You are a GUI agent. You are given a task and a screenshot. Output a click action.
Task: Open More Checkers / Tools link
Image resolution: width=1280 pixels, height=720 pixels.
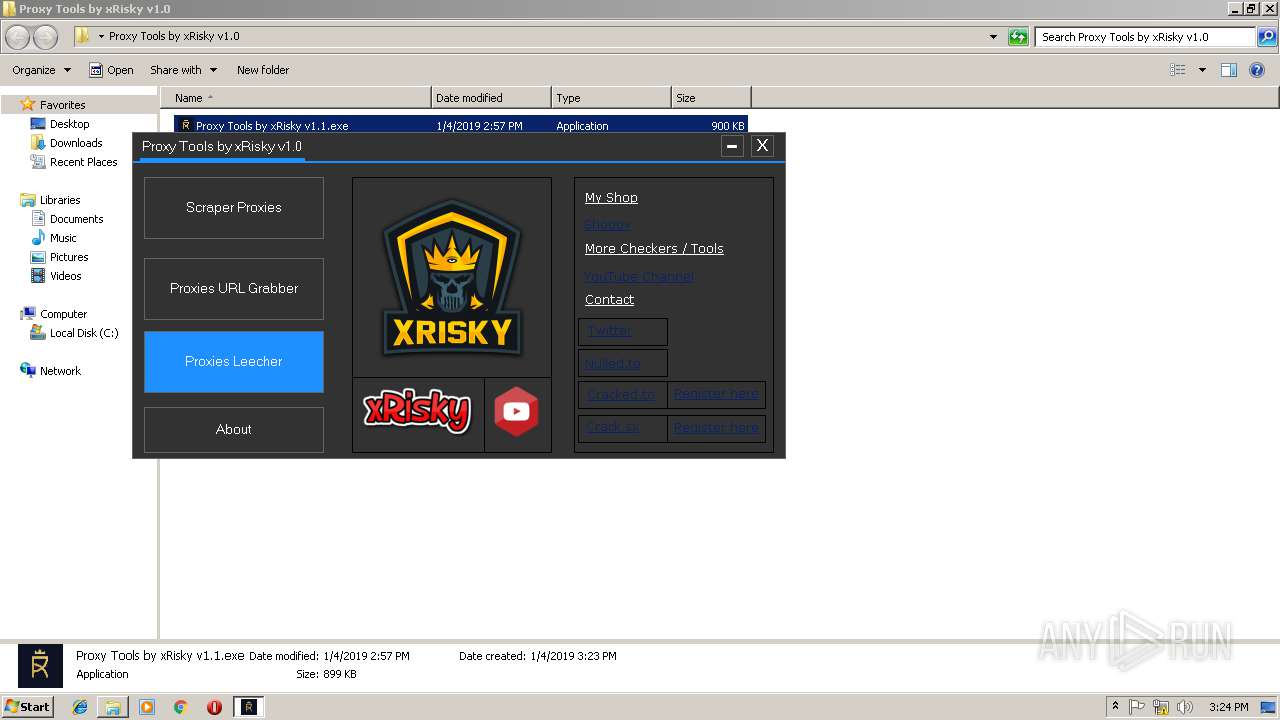(654, 249)
